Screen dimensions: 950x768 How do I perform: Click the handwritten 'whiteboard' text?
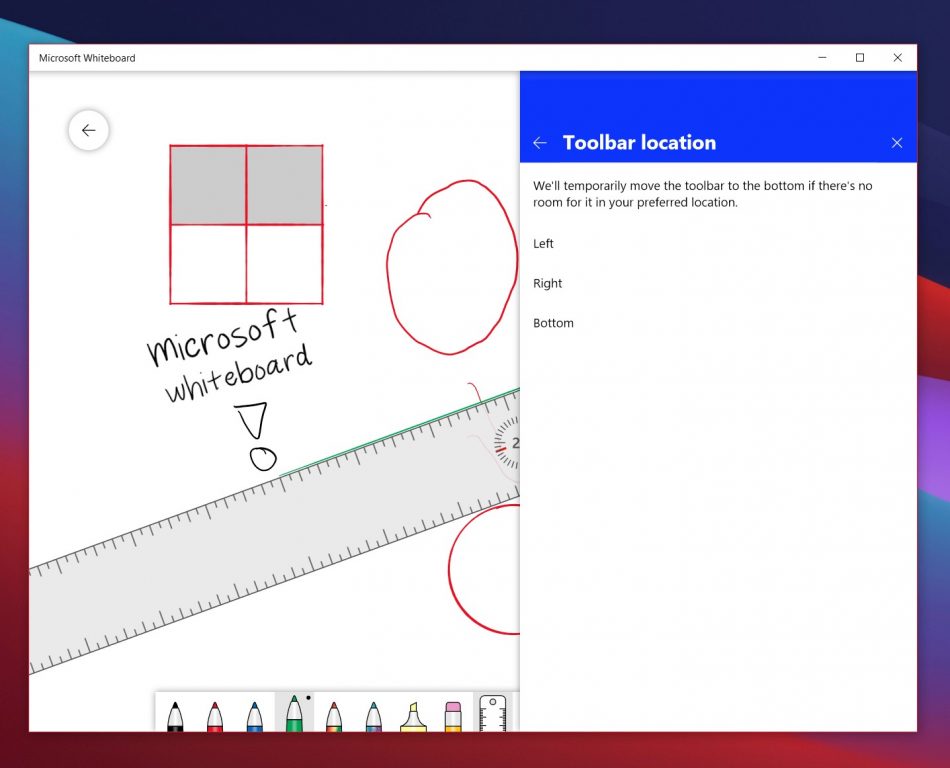click(238, 372)
